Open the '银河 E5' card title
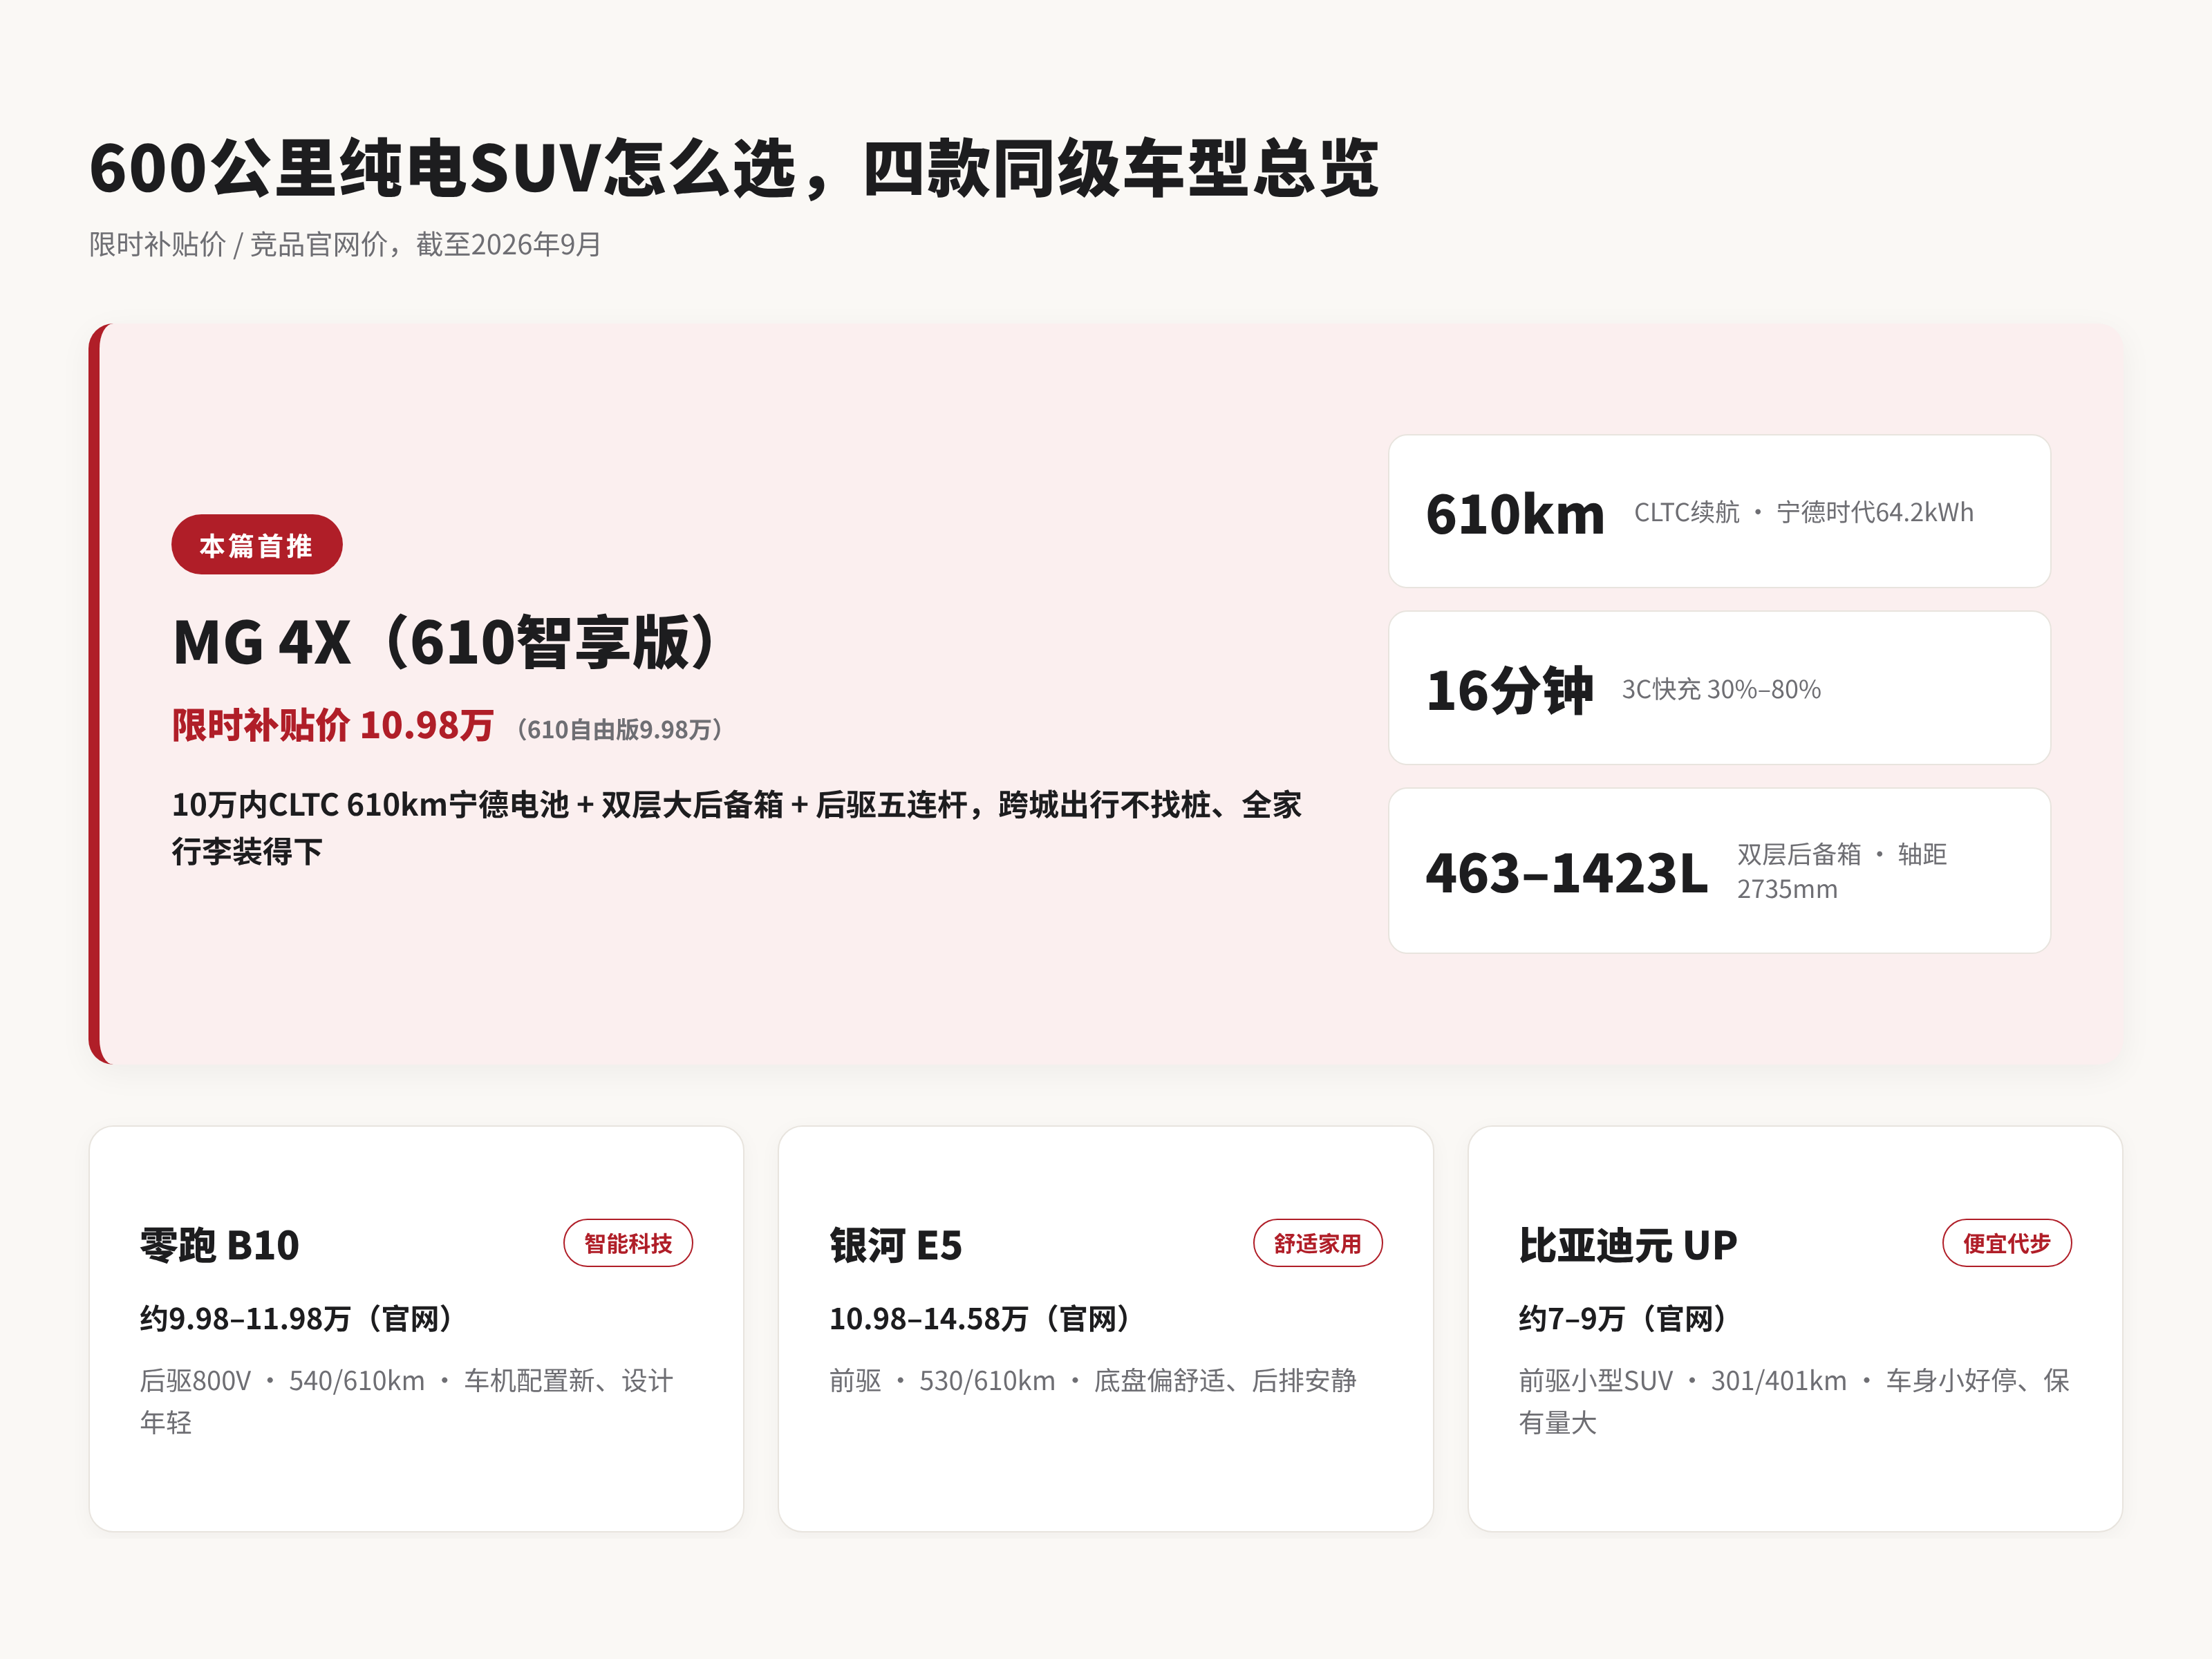 click(x=896, y=1245)
